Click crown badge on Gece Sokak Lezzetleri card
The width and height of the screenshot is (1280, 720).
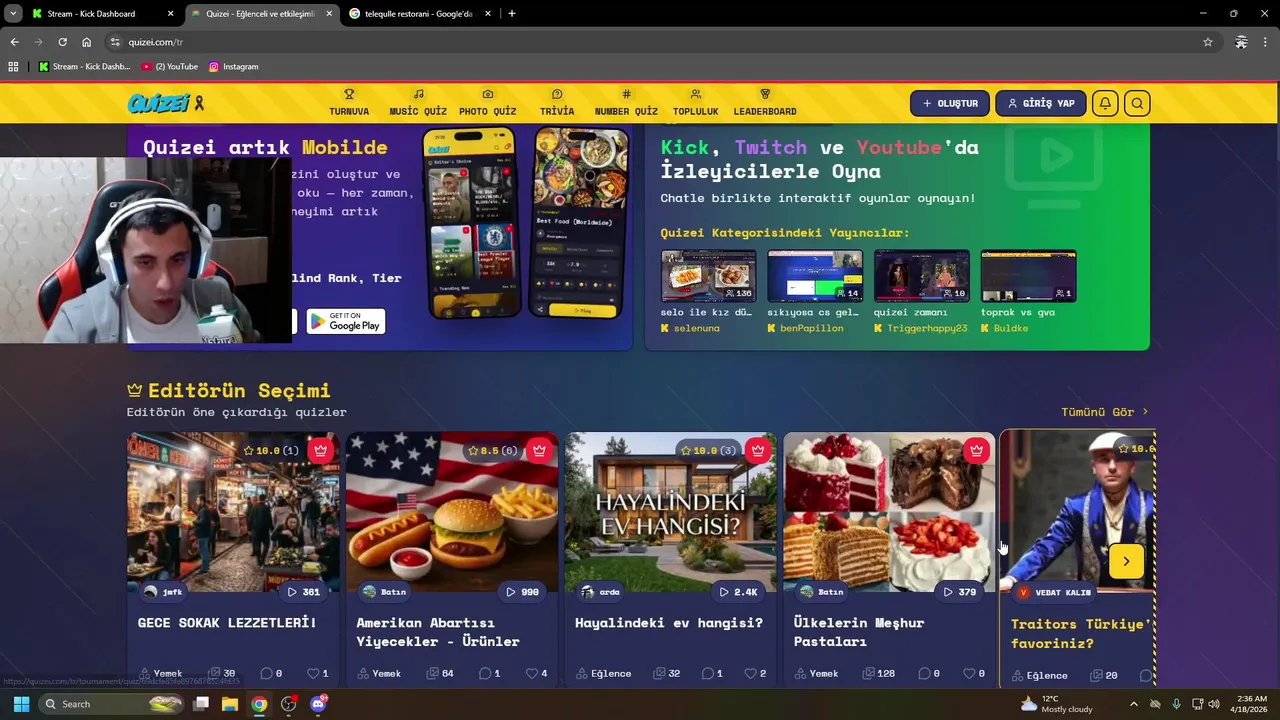click(320, 450)
